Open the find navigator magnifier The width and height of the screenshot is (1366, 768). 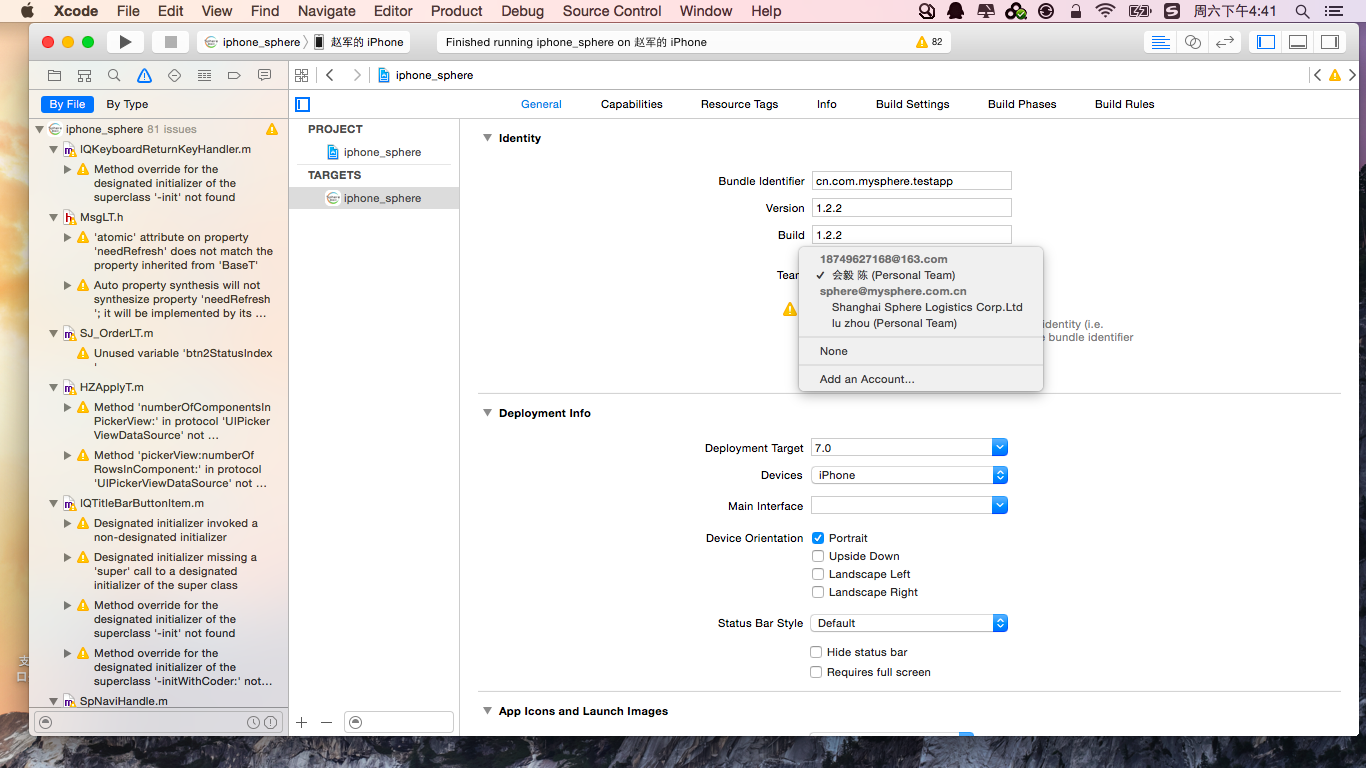[x=114, y=75]
